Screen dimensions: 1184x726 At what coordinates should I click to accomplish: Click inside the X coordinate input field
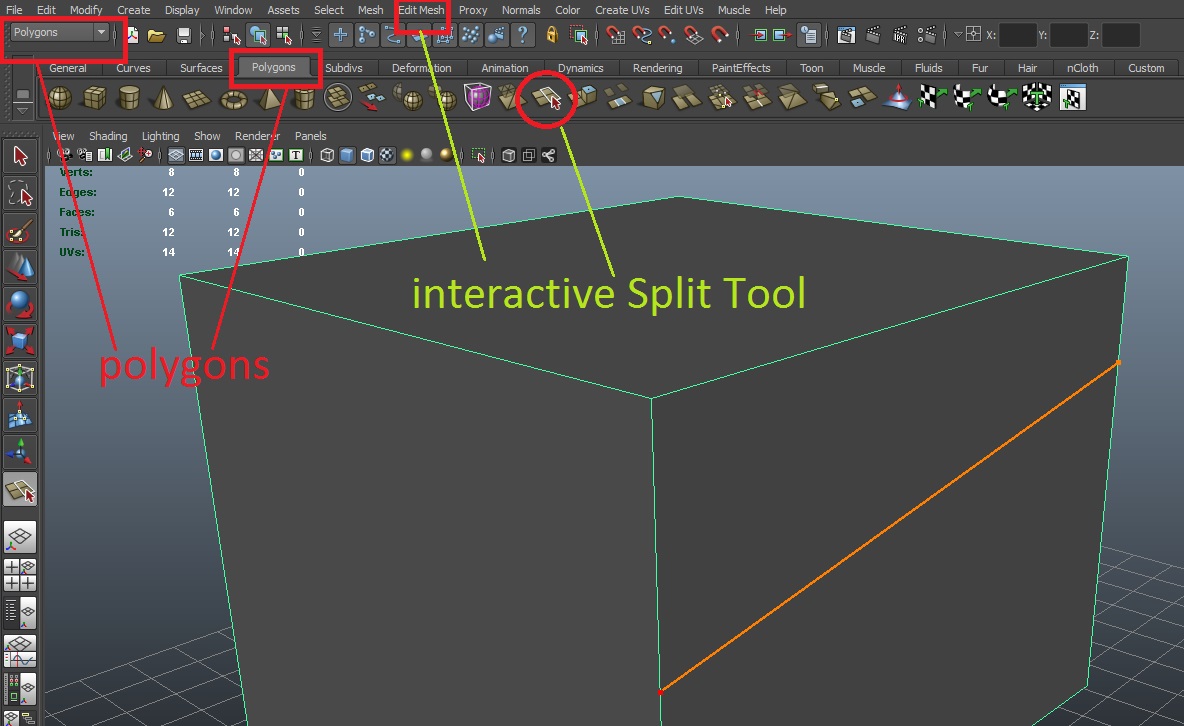click(x=1018, y=34)
